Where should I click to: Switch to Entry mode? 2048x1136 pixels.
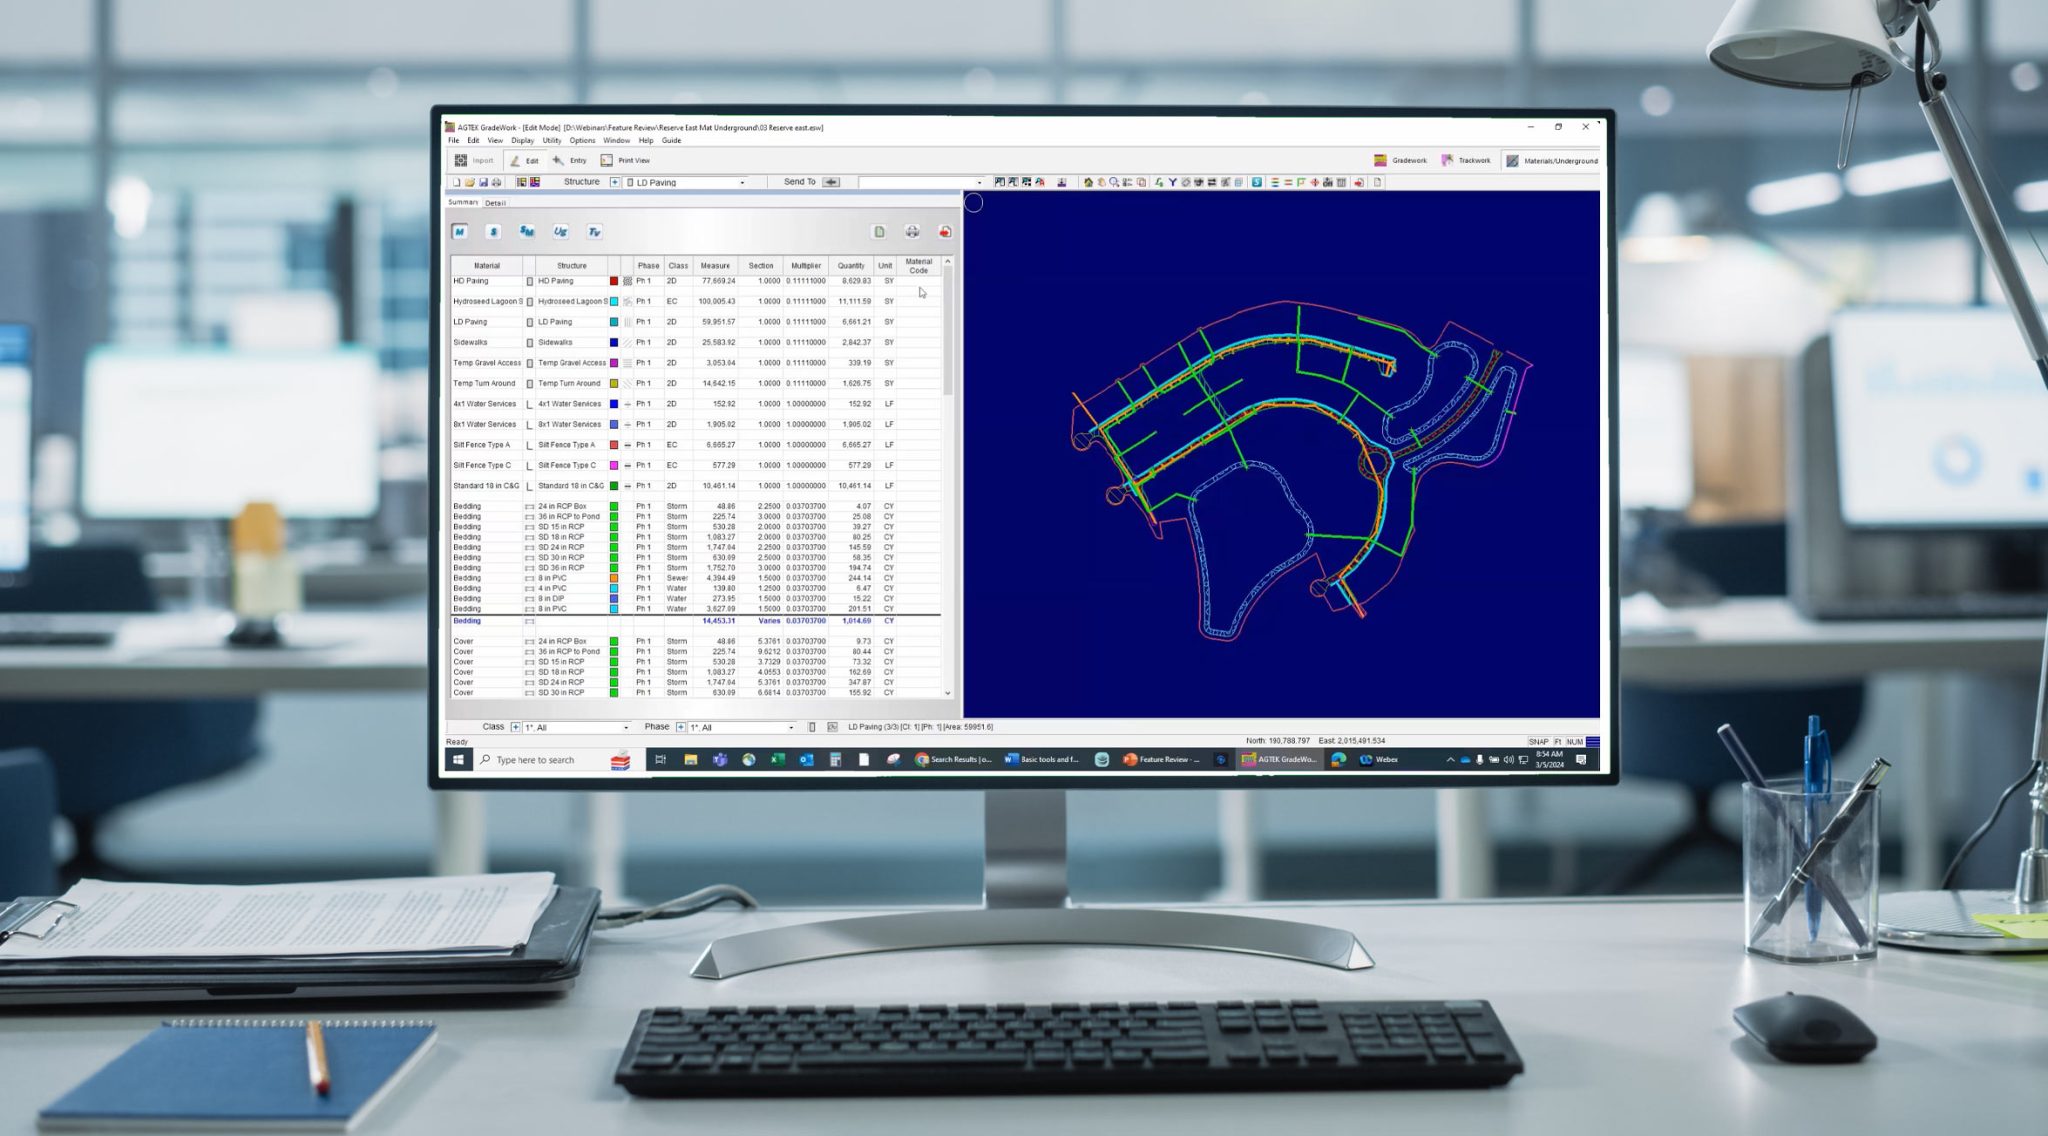point(570,161)
